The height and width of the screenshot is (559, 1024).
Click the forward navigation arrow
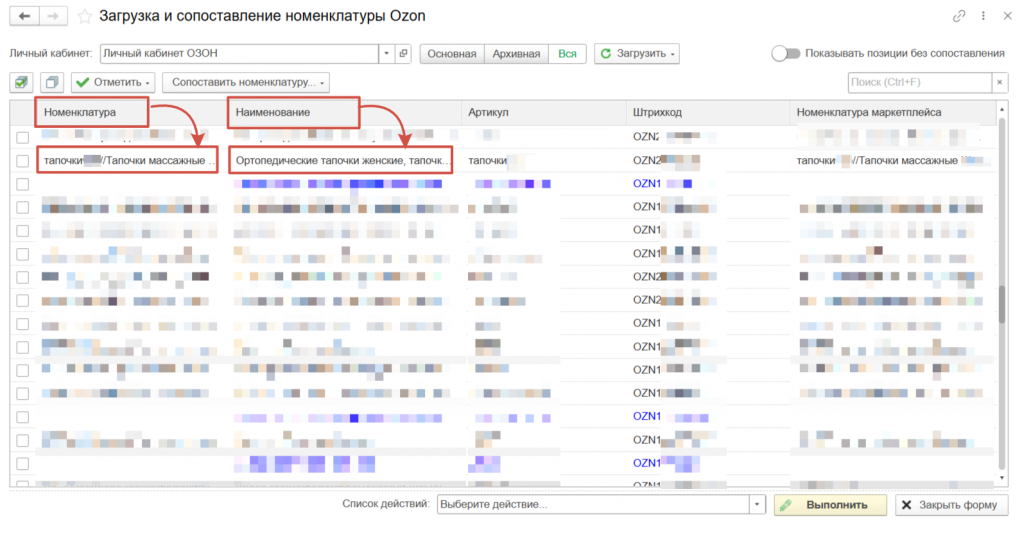tap(54, 16)
